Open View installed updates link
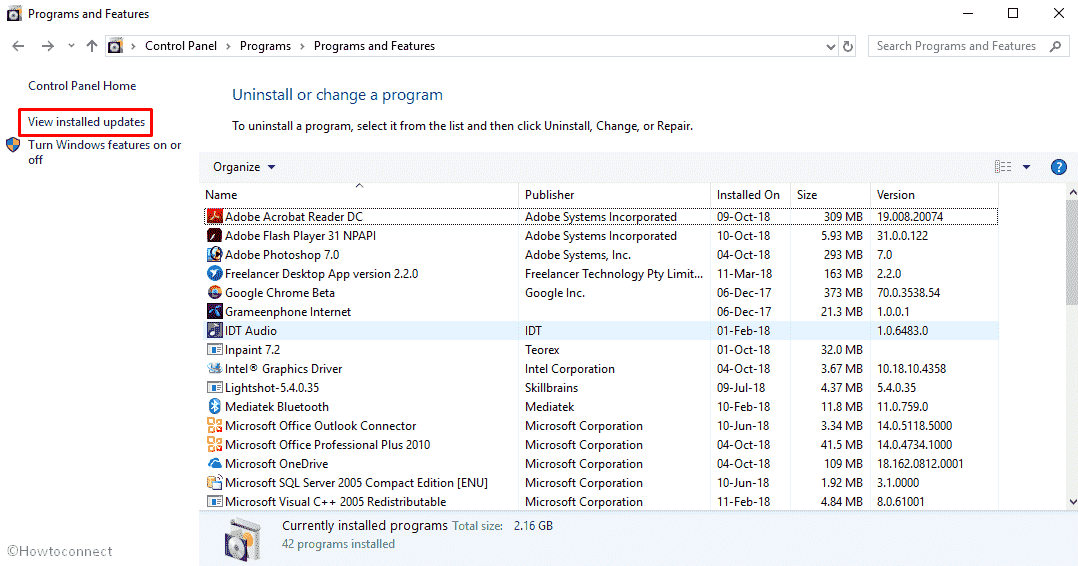Image resolution: width=1078 pixels, height=566 pixels. click(87, 122)
